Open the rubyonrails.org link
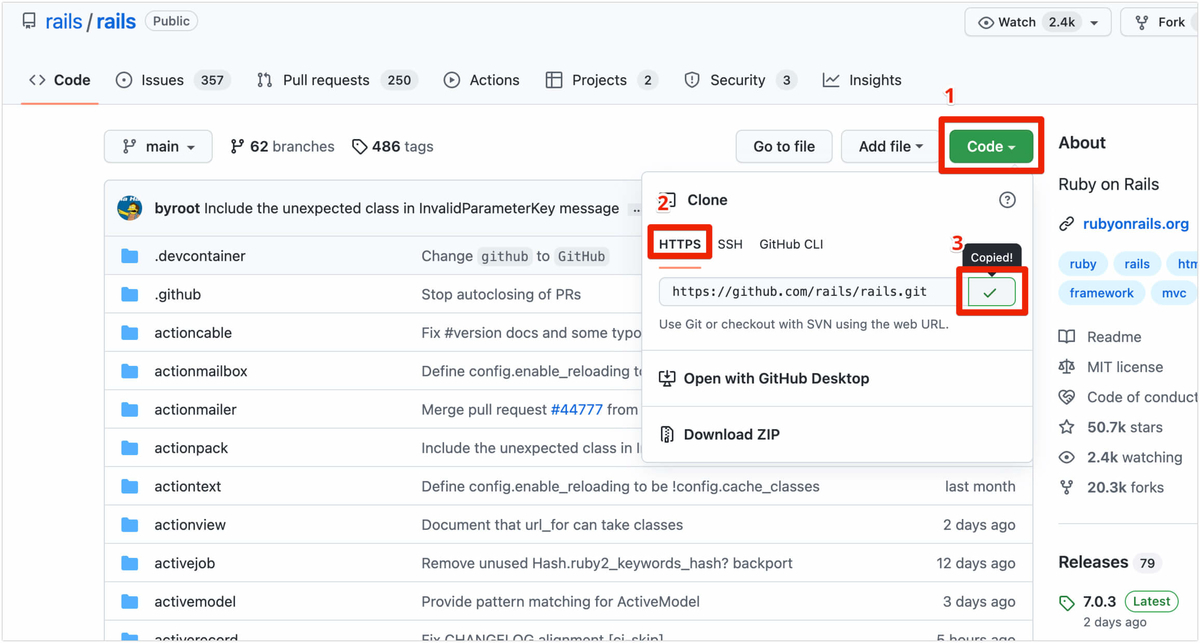 coord(1135,224)
